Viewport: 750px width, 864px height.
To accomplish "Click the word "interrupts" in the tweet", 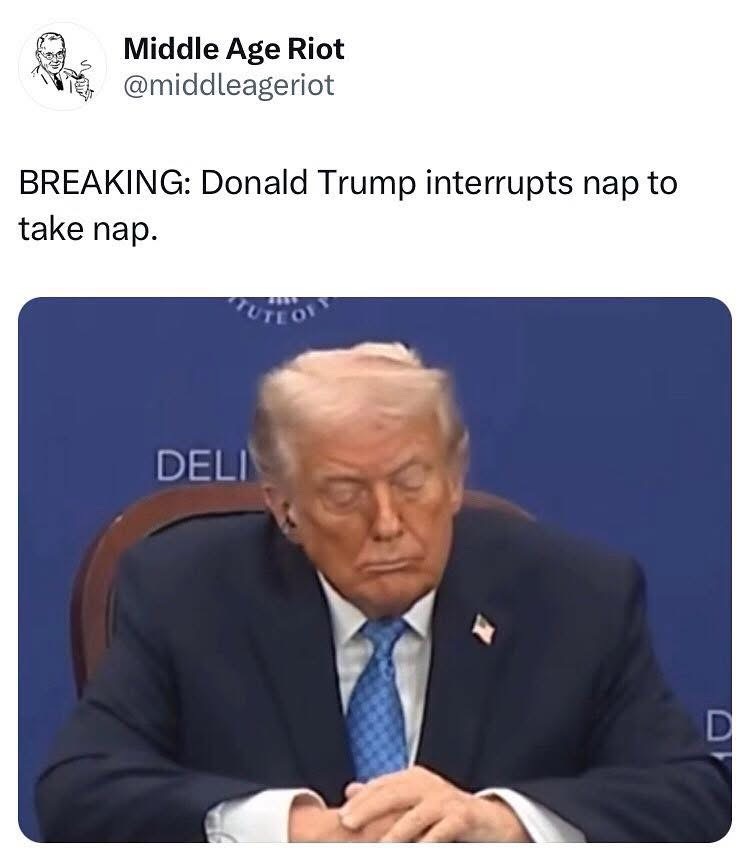I will [499, 183].
